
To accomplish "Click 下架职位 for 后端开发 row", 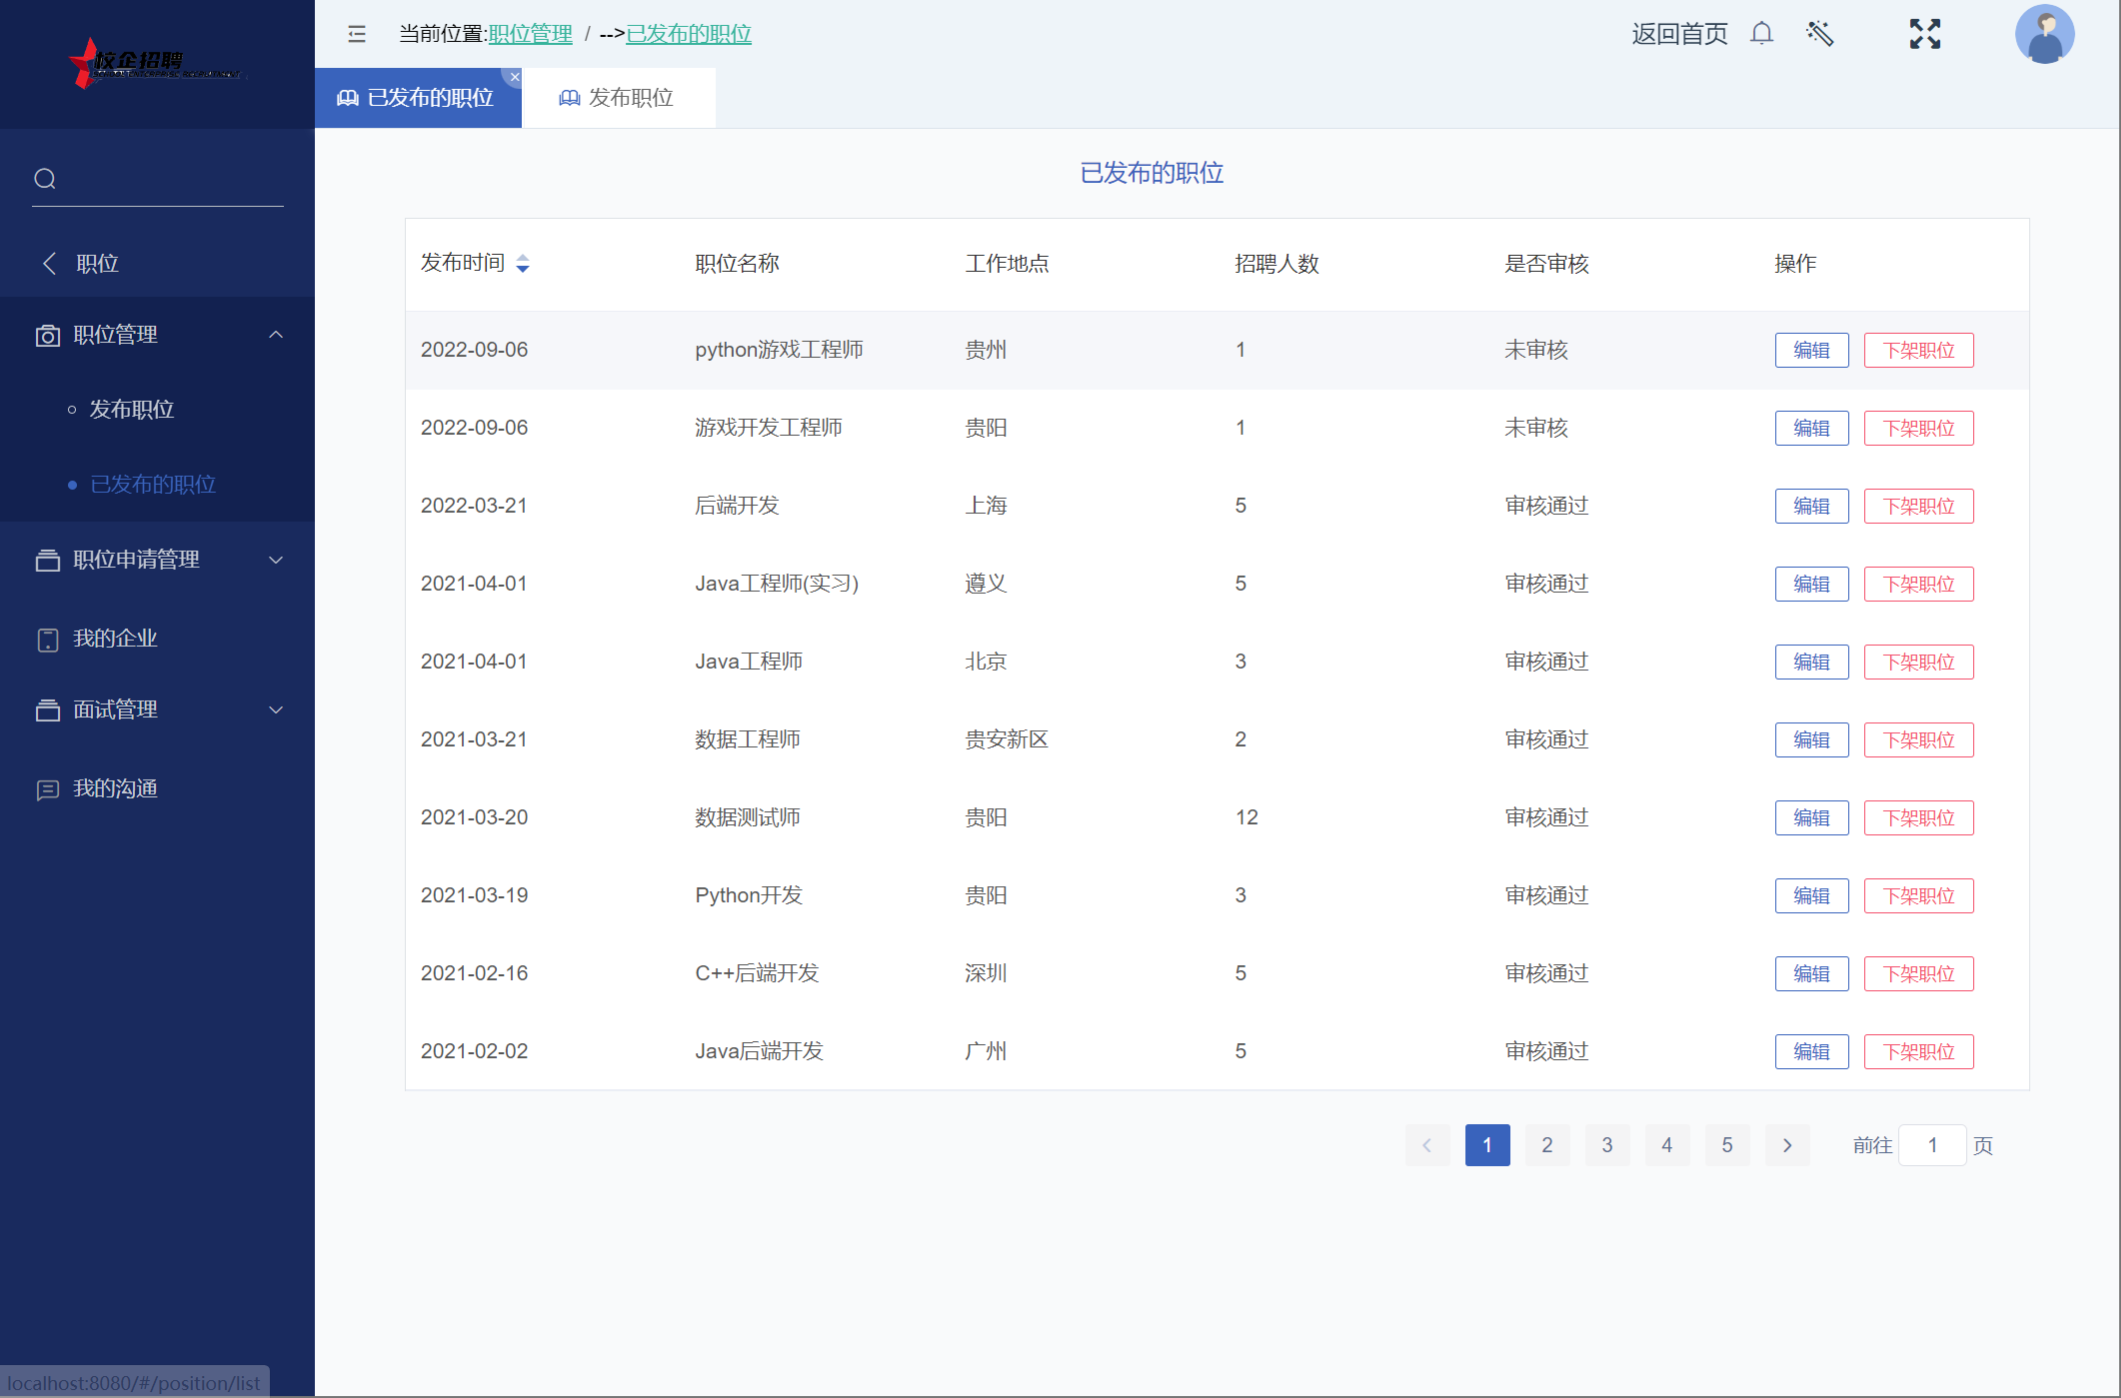I will tap(1917, 506).
